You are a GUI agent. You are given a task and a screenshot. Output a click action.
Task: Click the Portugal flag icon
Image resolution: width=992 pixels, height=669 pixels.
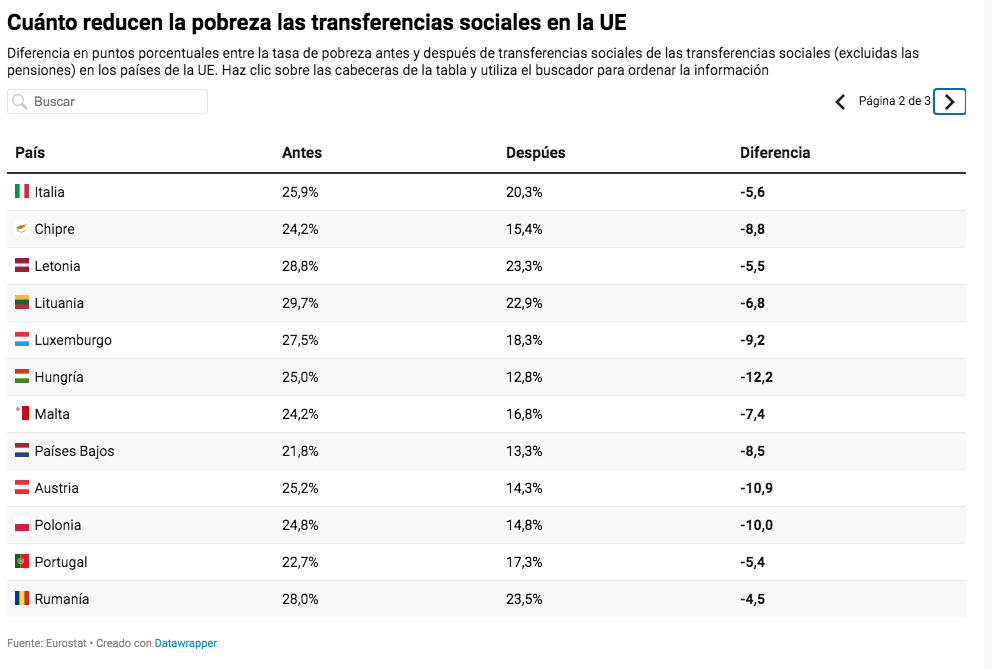coord(22,562)
